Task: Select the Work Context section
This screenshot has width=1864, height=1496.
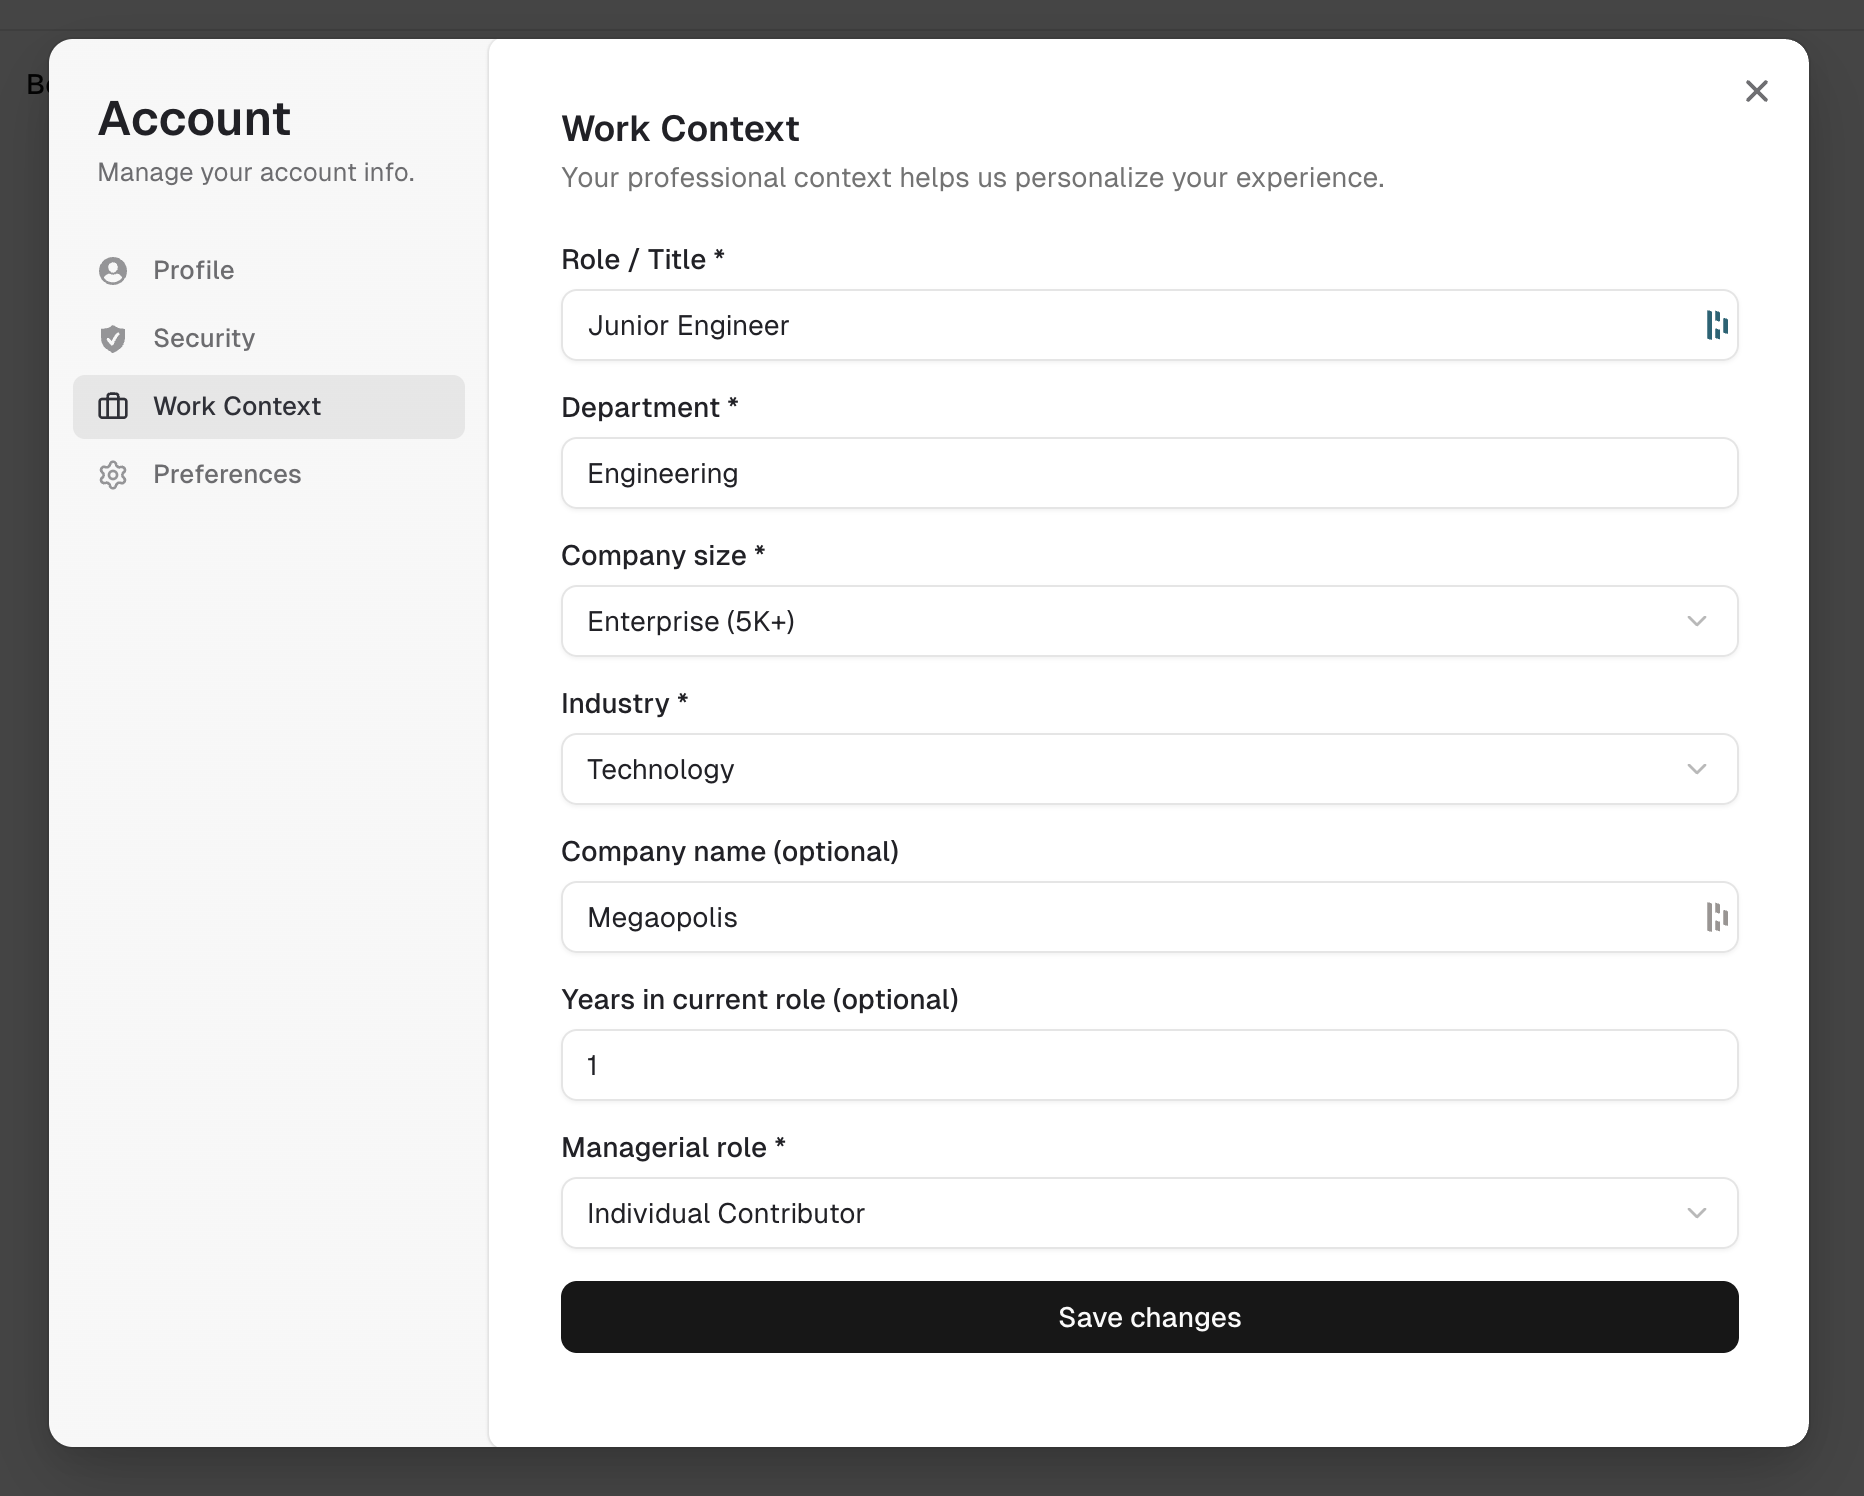Action: tap(237, 407)
